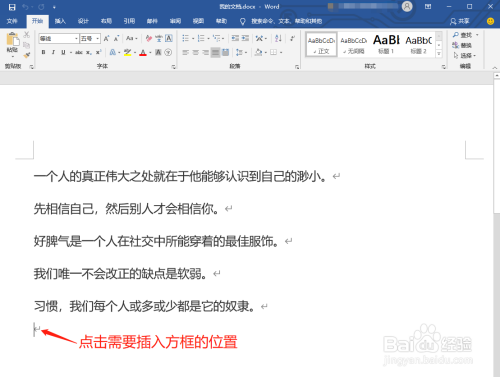Apply the character border icon
Screen dimensions: 500x377
pos(169,39)
